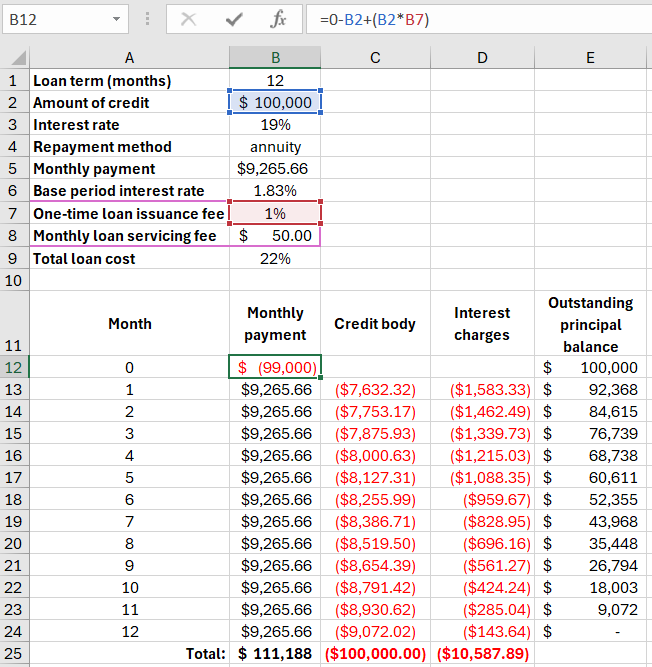This screenshot has height=667, width=652.
Task: Click the 'Total loan cost' label
Action: click(84, 259)
